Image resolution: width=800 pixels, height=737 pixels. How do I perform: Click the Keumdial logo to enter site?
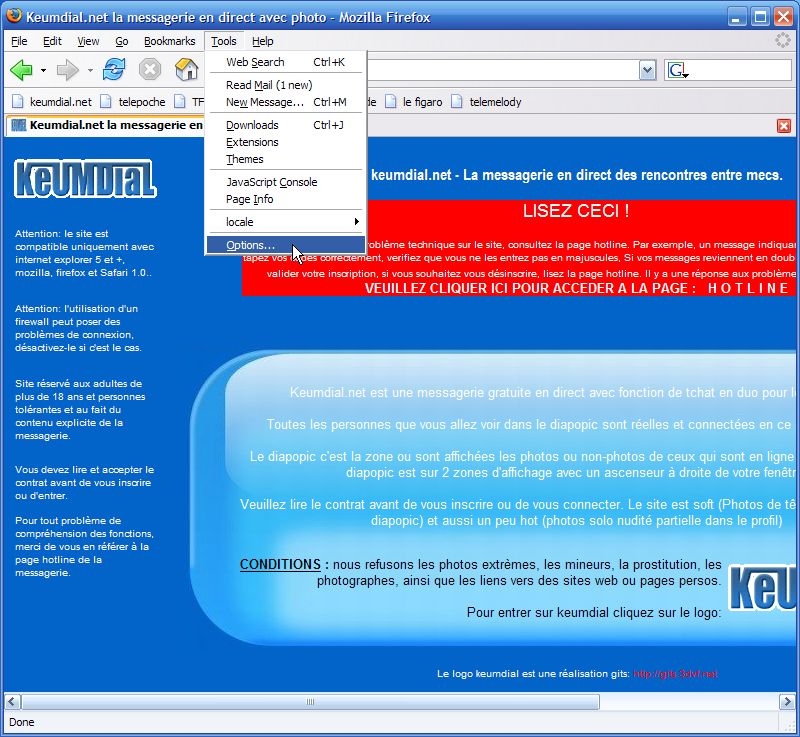click(763, 588)
